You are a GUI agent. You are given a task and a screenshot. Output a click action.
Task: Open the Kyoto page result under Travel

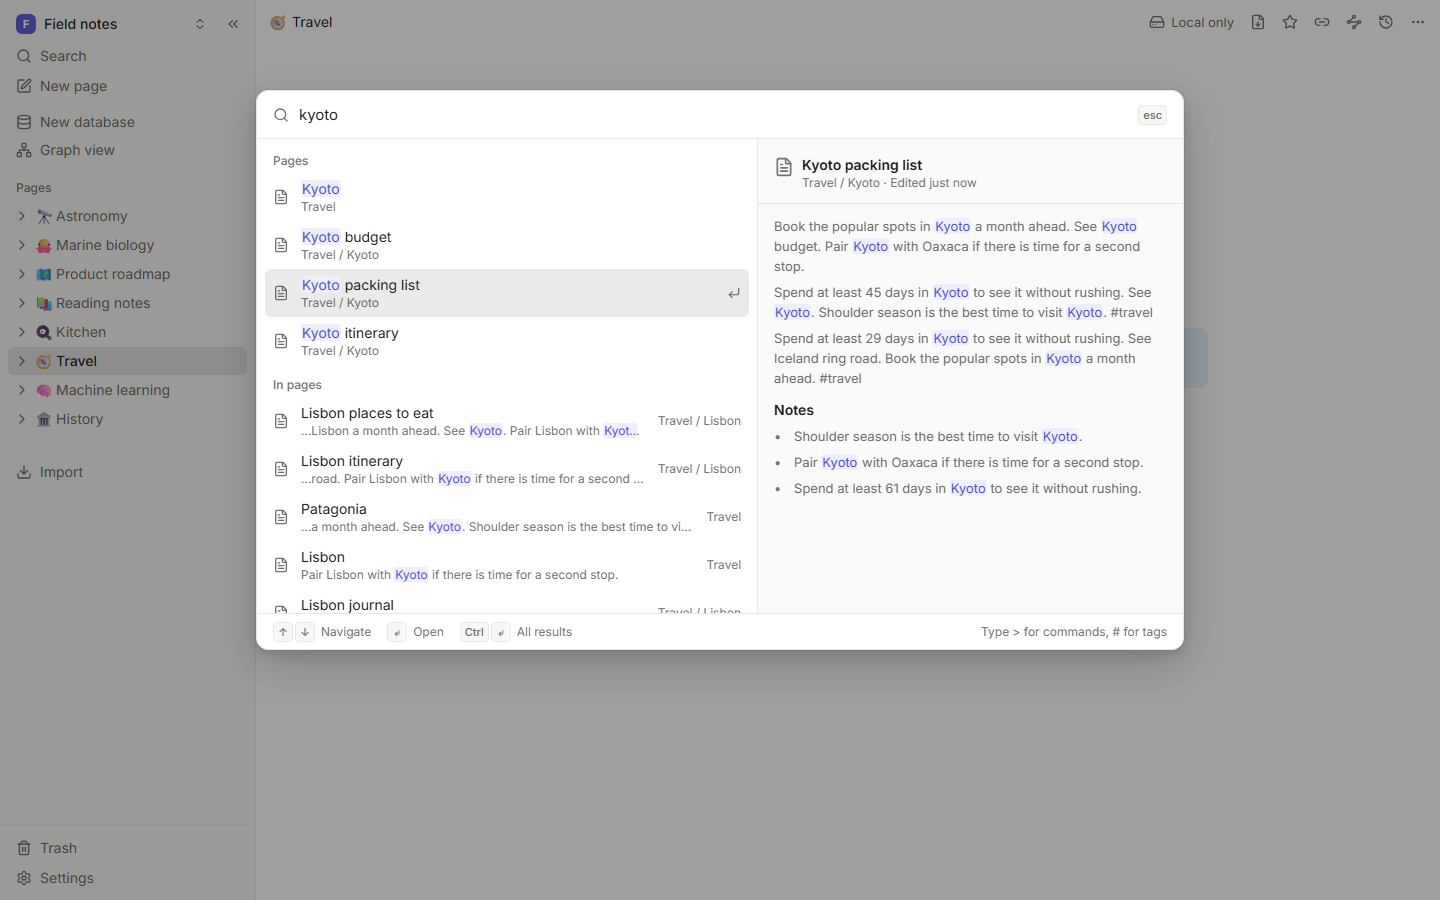pyautogui.click(x=507, y=197)
